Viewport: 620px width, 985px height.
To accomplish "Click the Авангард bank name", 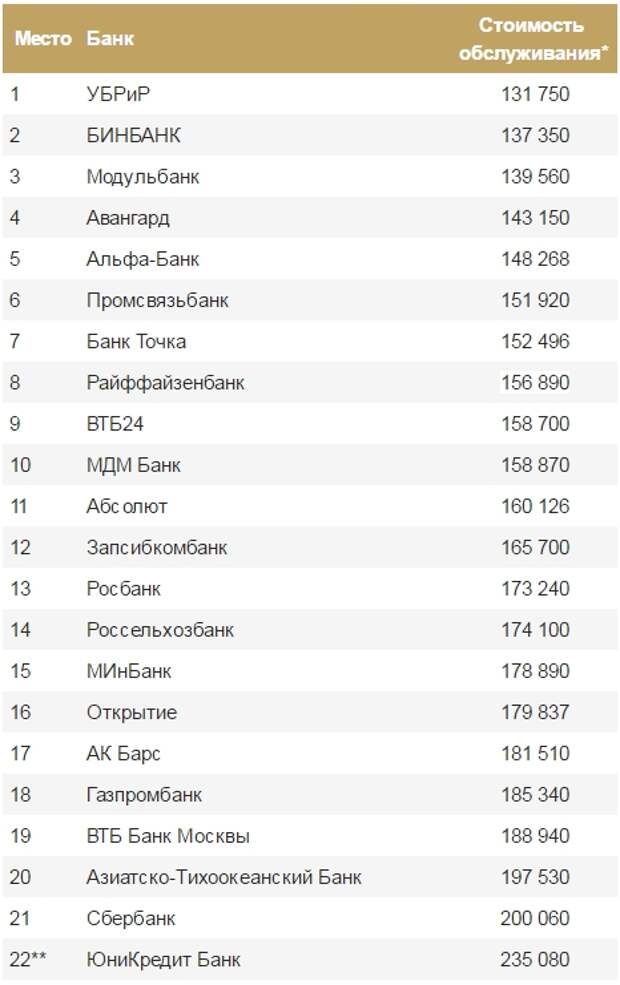I will coord(128,218).
